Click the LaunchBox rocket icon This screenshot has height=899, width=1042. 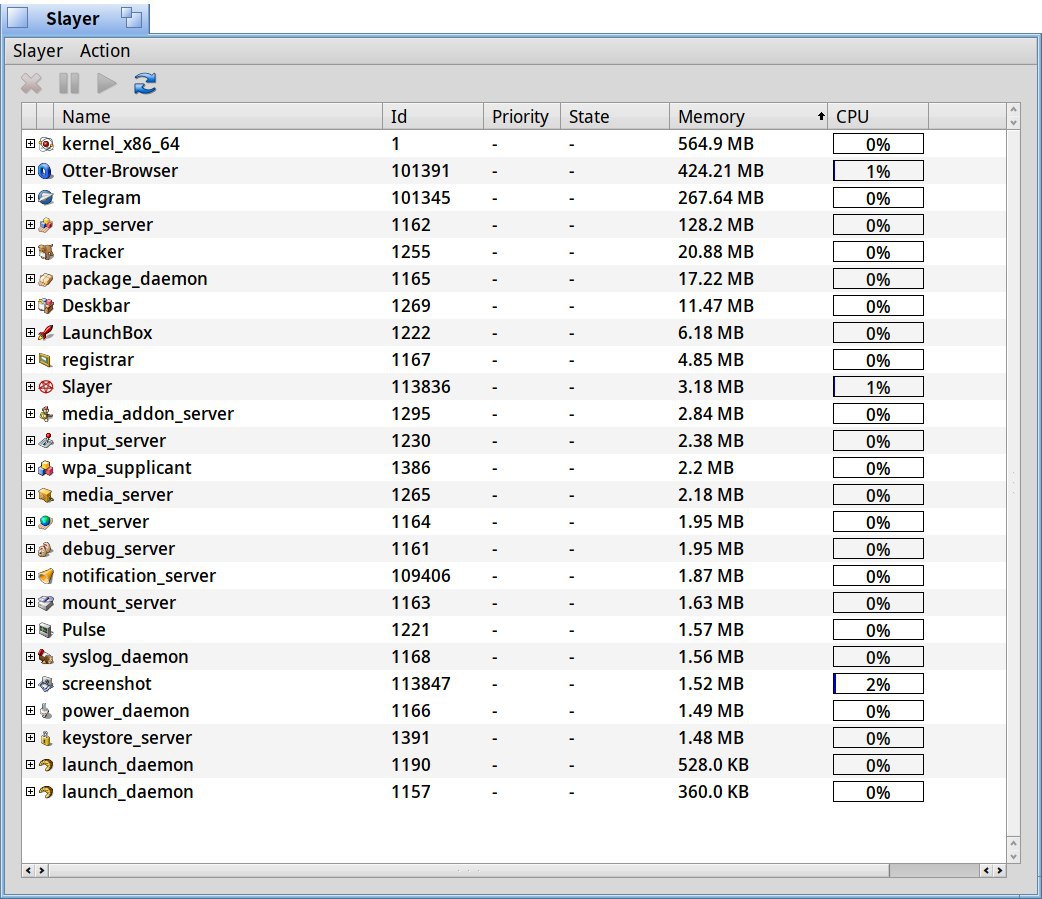coord(46,333)
